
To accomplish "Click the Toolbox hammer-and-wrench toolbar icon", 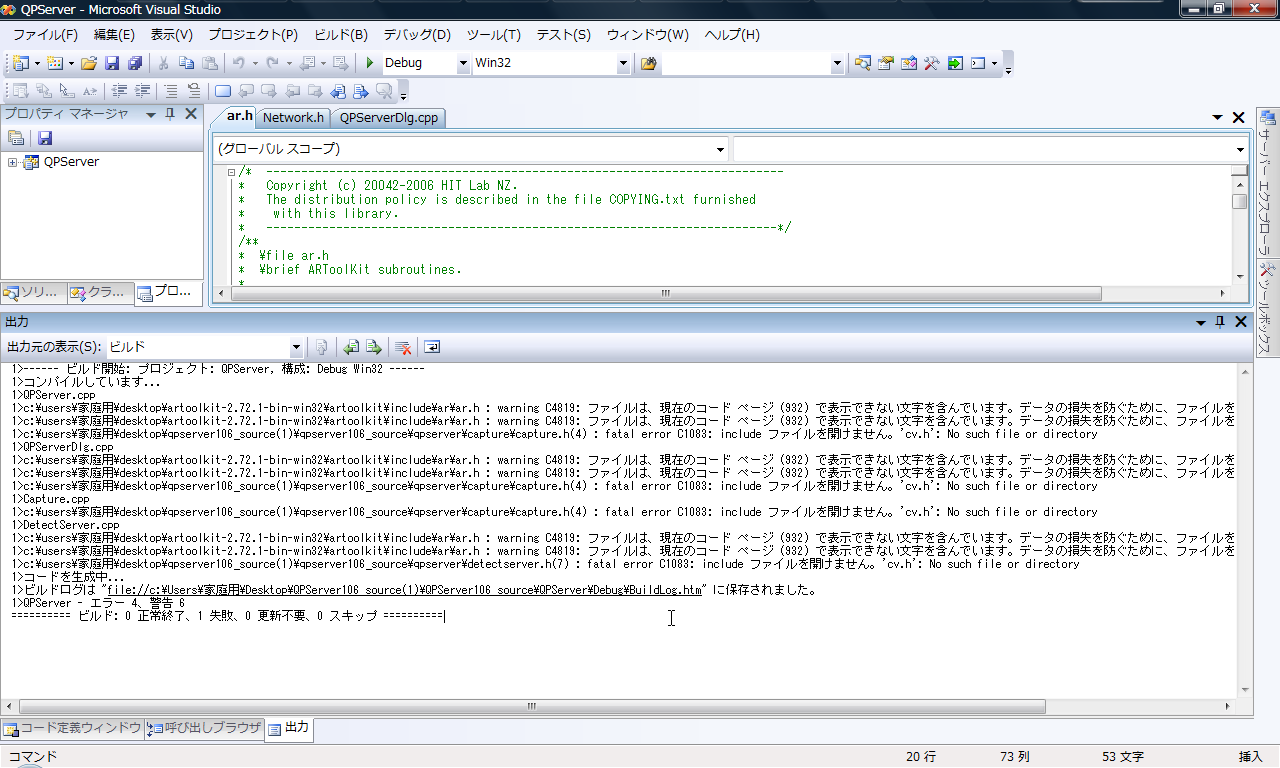I will pyautogui.click(x=931, y=63).
